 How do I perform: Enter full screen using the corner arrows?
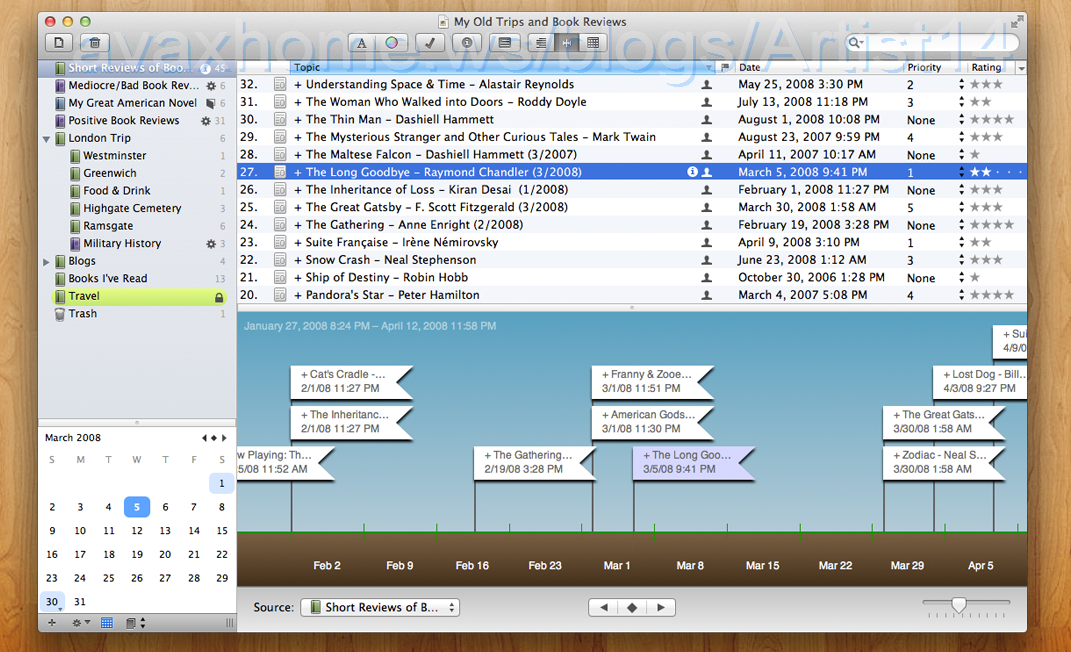(x=1017, y=22)
